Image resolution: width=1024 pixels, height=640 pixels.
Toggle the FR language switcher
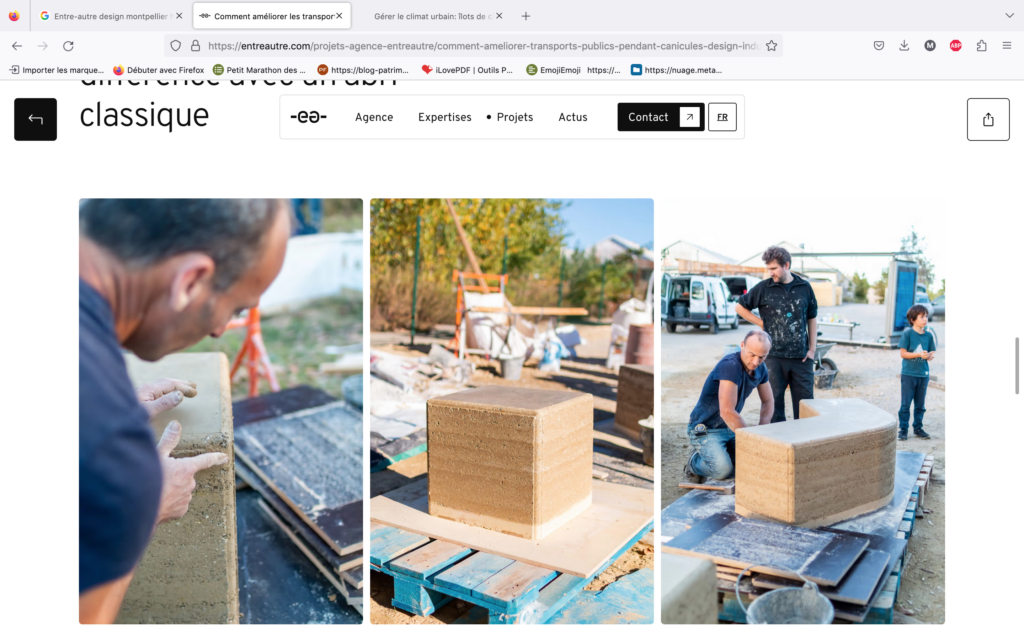(722, 117)
